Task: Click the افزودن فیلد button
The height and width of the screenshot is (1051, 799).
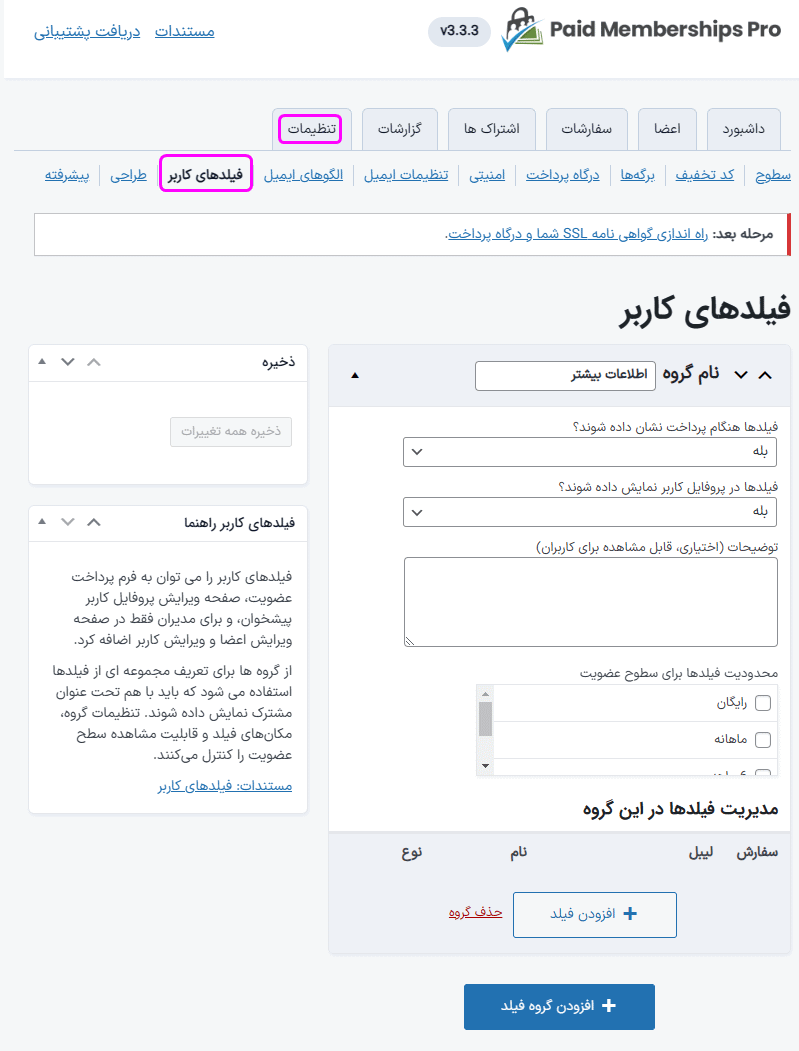Action: click(x=595, y=914)
